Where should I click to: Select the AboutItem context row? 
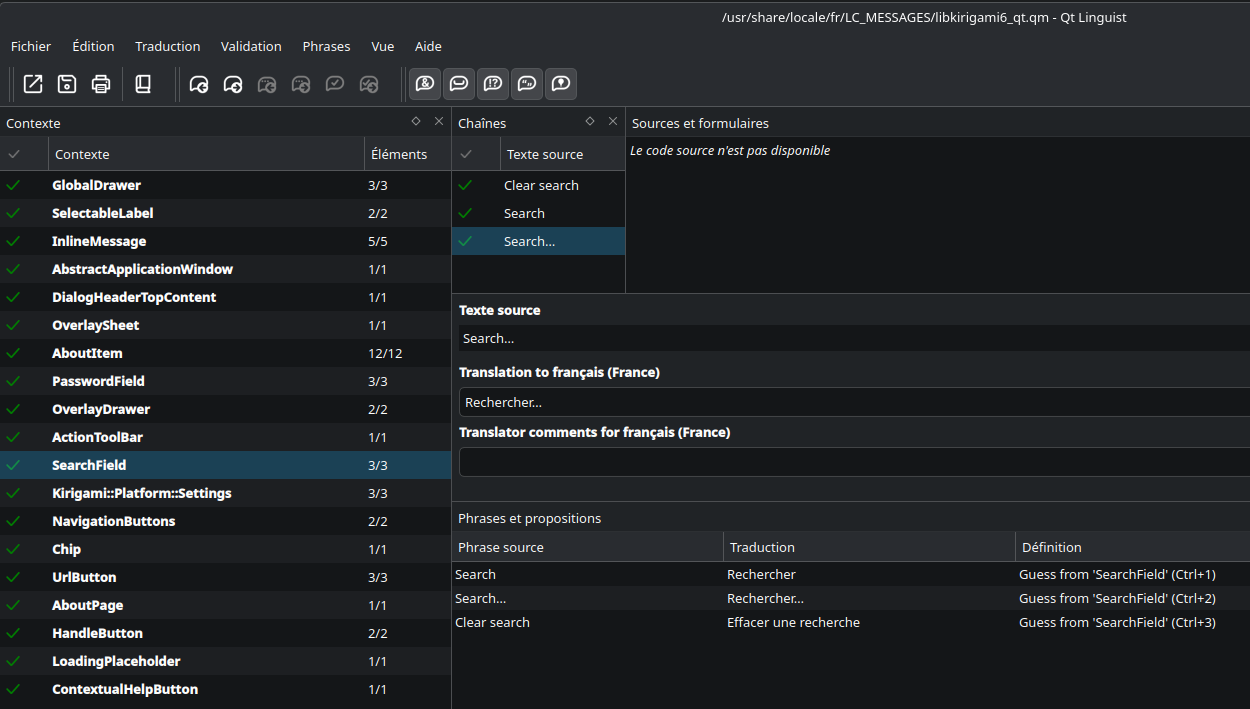[x=87, y=353]
